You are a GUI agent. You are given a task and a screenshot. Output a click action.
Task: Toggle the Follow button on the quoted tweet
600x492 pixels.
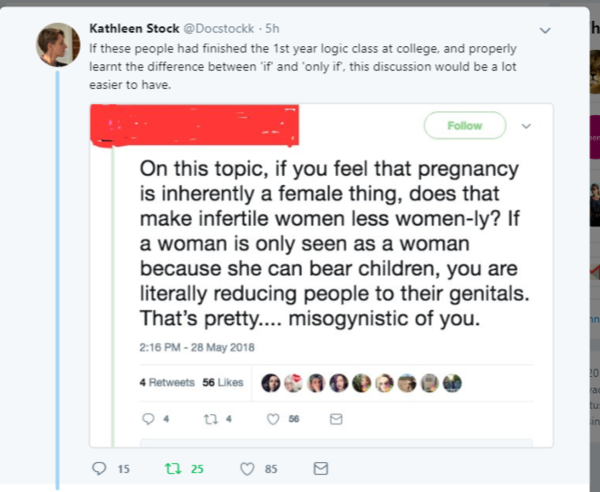[465, 126]
